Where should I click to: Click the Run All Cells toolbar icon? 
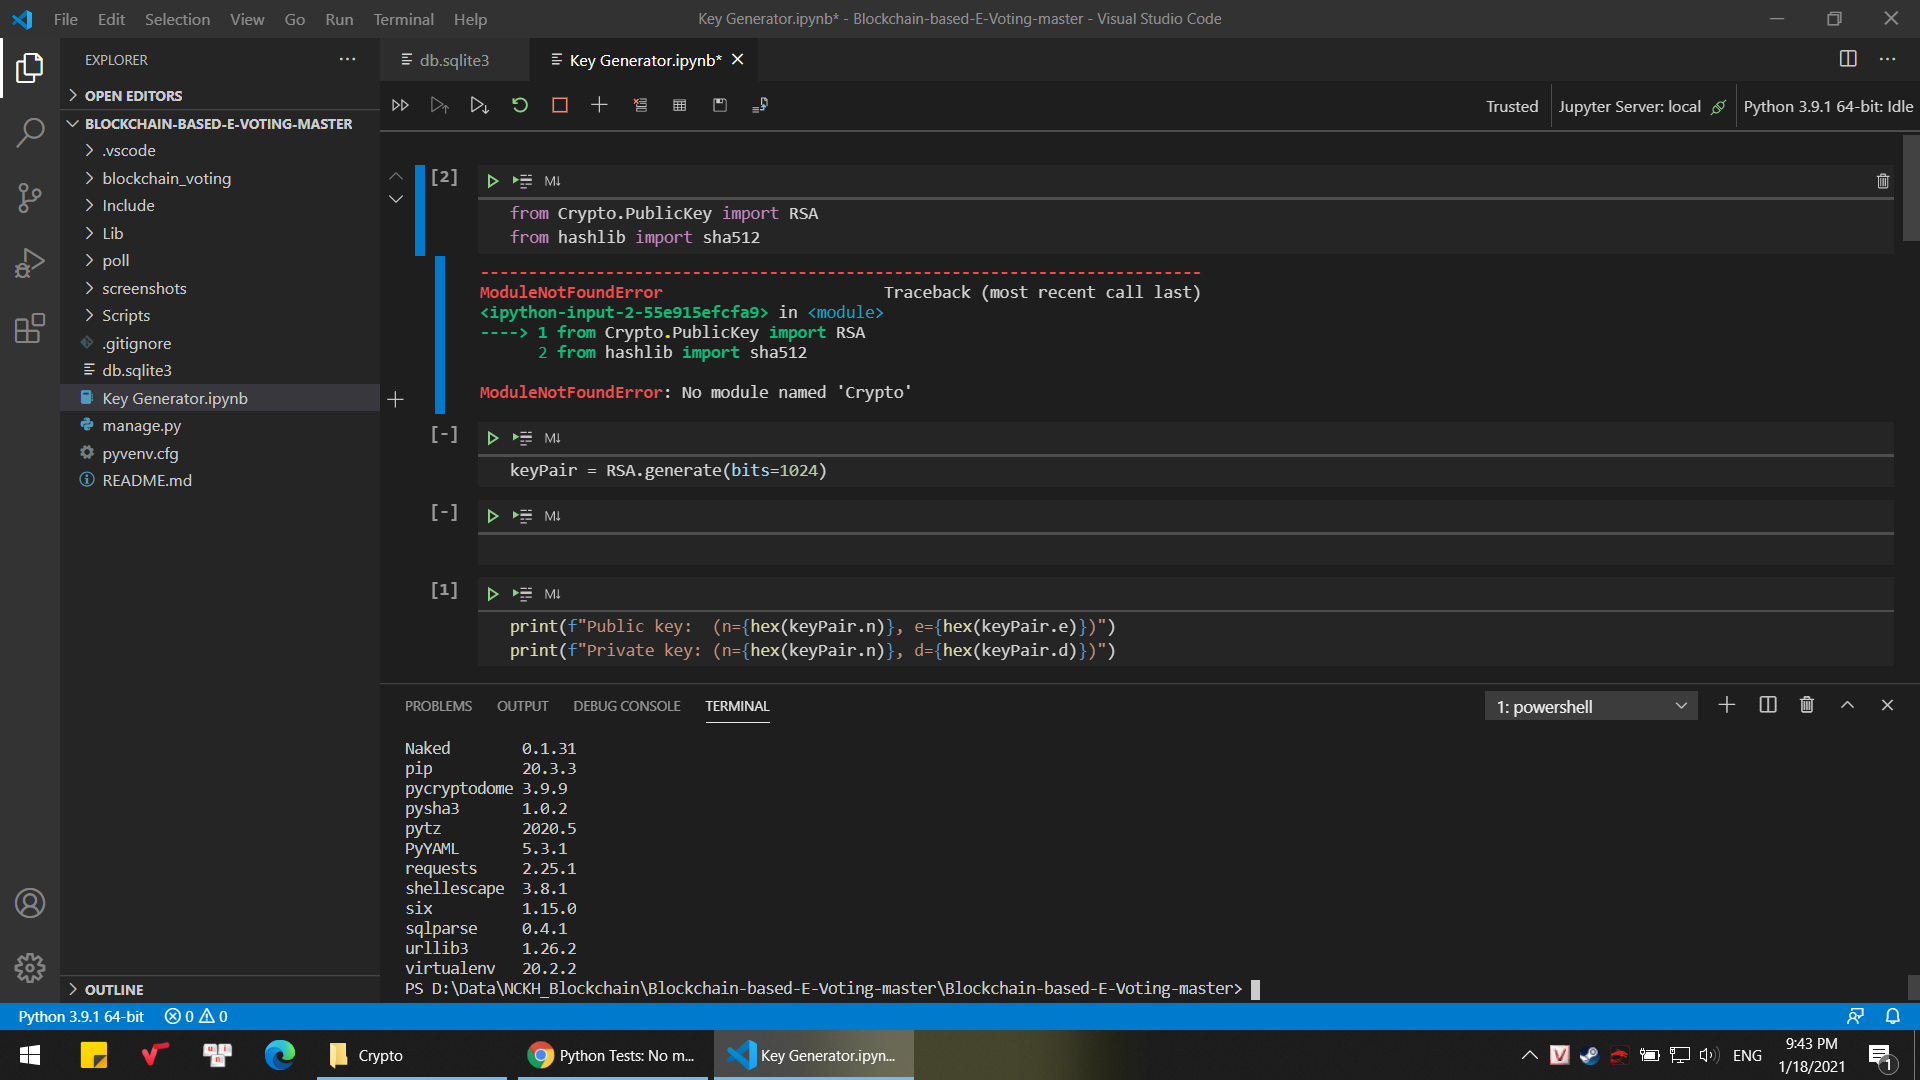click(x=400, y=105)
